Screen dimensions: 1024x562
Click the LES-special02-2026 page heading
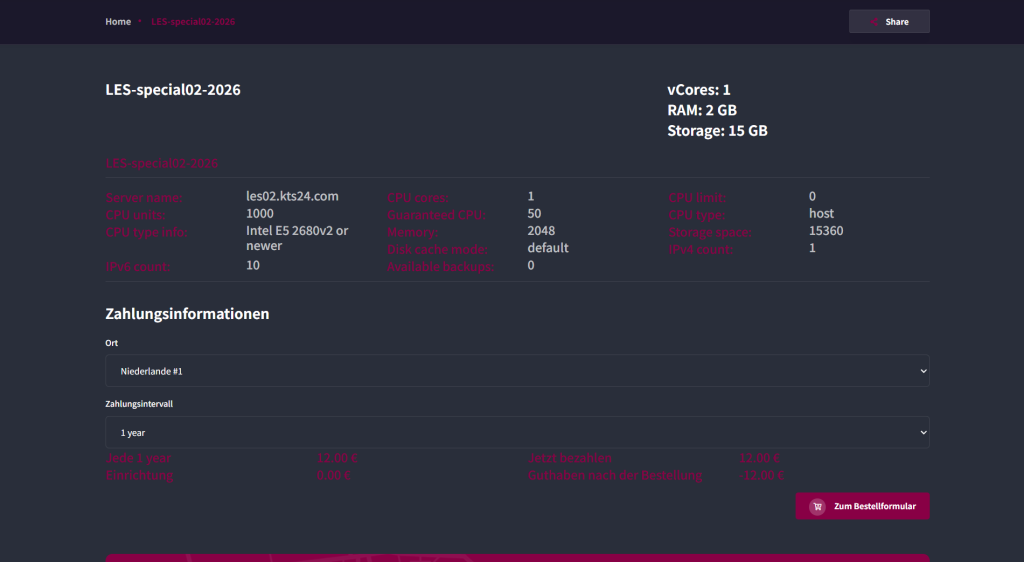point(173,90)
